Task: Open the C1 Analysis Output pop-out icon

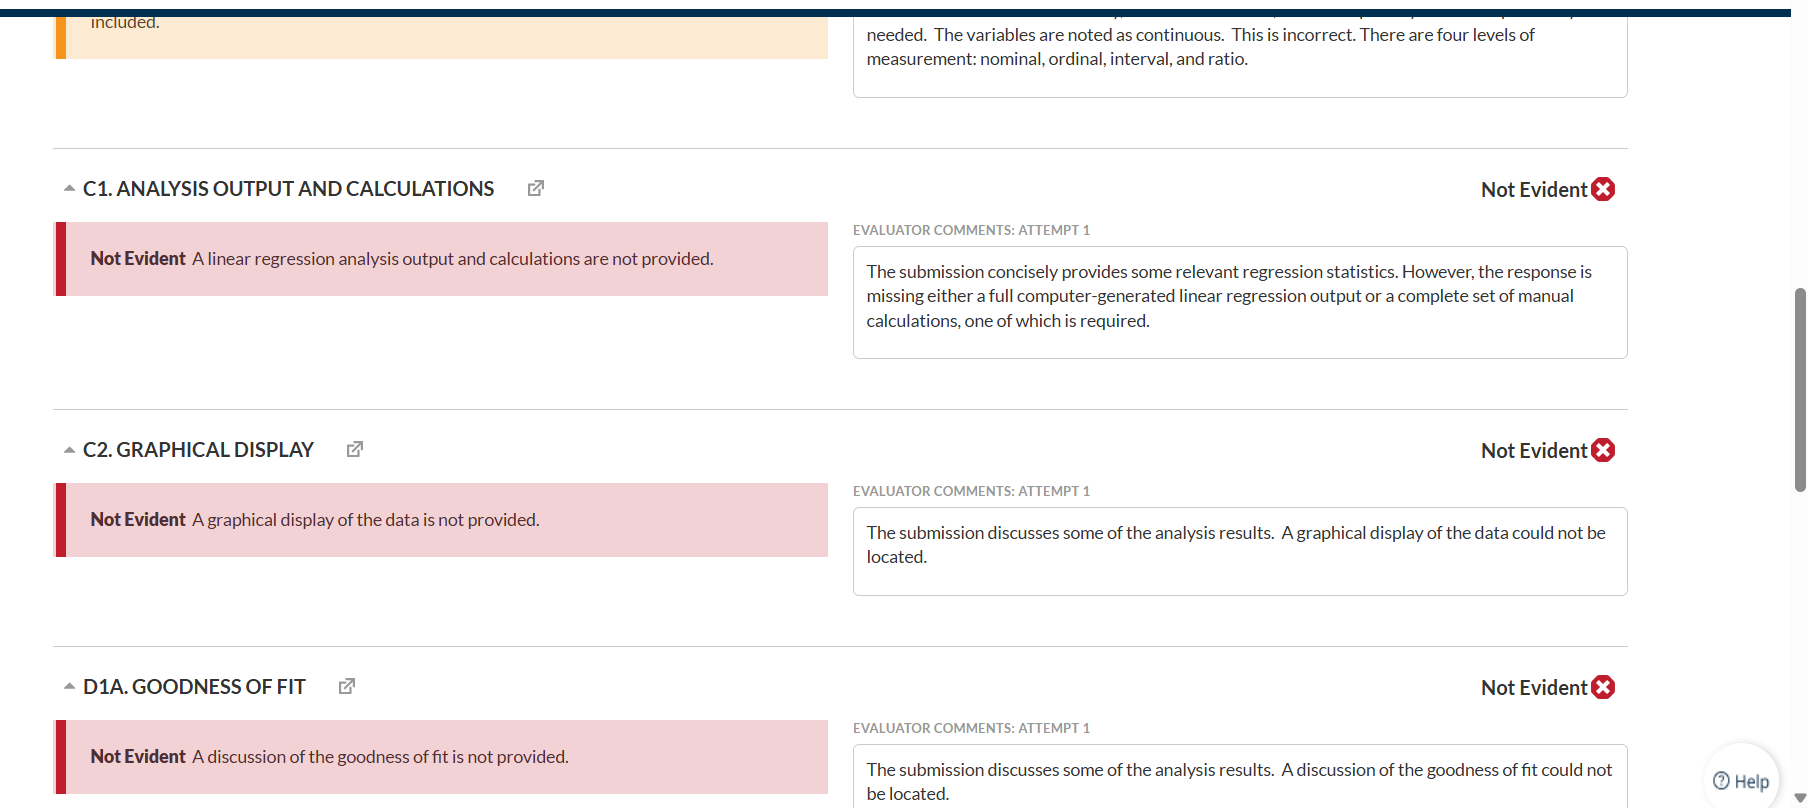Action: 536,188
